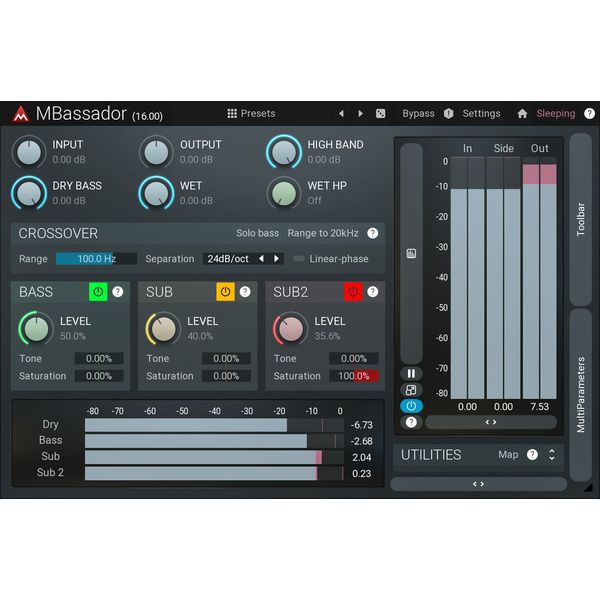Click the BASS Saturation value field
Image resolution: width=600 pixels, height=600 pixels.
(99, 376)
